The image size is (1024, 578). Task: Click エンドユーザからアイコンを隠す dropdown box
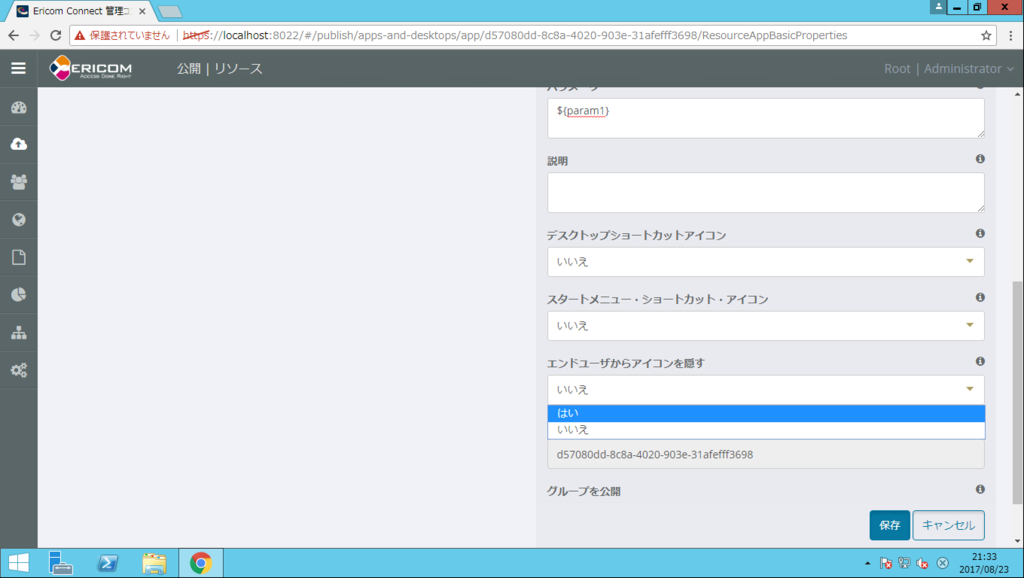pyautogui.click(x=765, y=389)
